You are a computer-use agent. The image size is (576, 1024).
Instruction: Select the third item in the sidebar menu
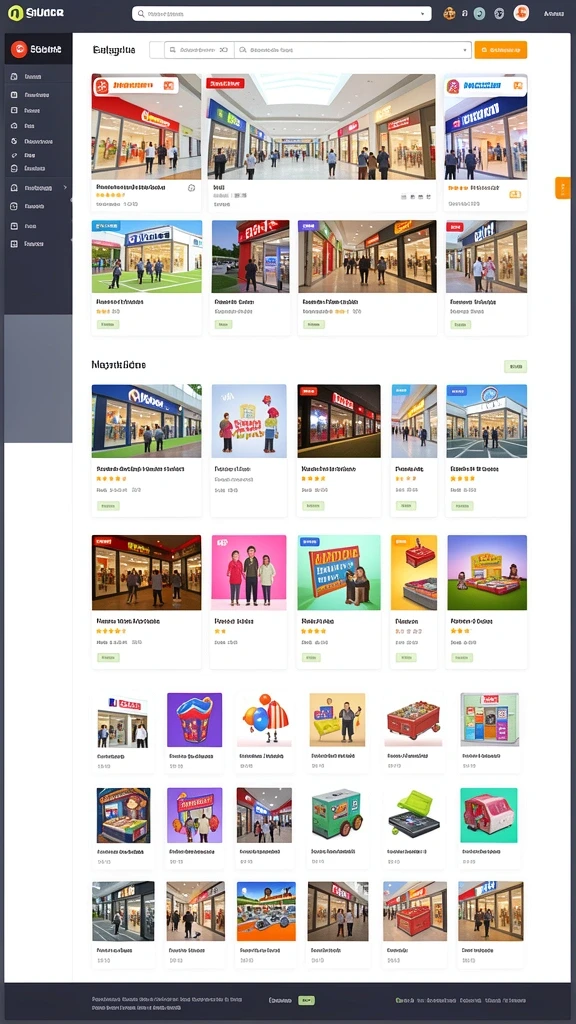[40, 110]
